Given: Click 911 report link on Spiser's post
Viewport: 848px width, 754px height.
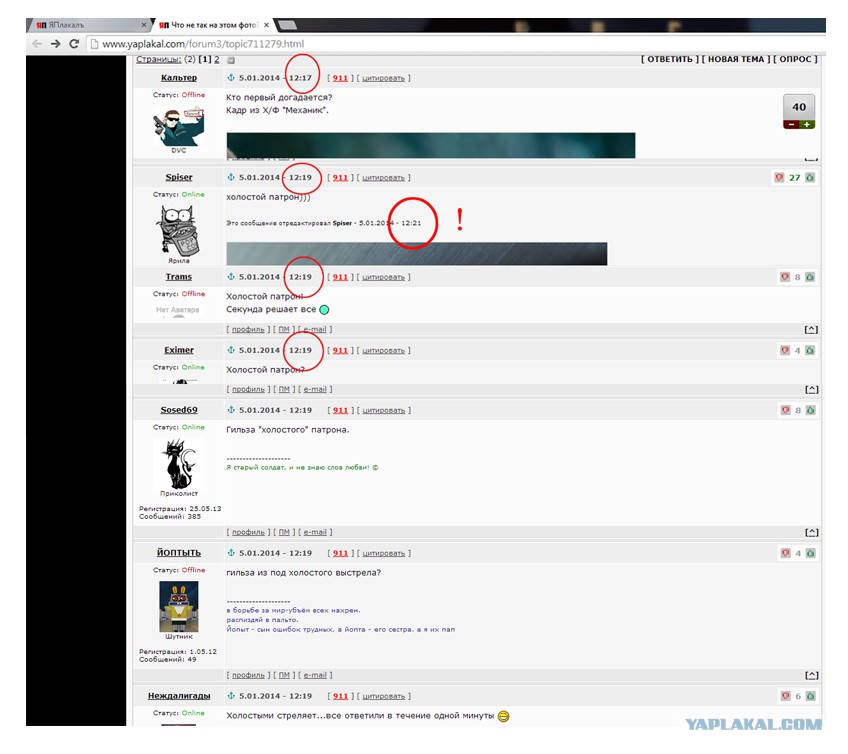Looking at the screenshot, I should click(340, 177).
